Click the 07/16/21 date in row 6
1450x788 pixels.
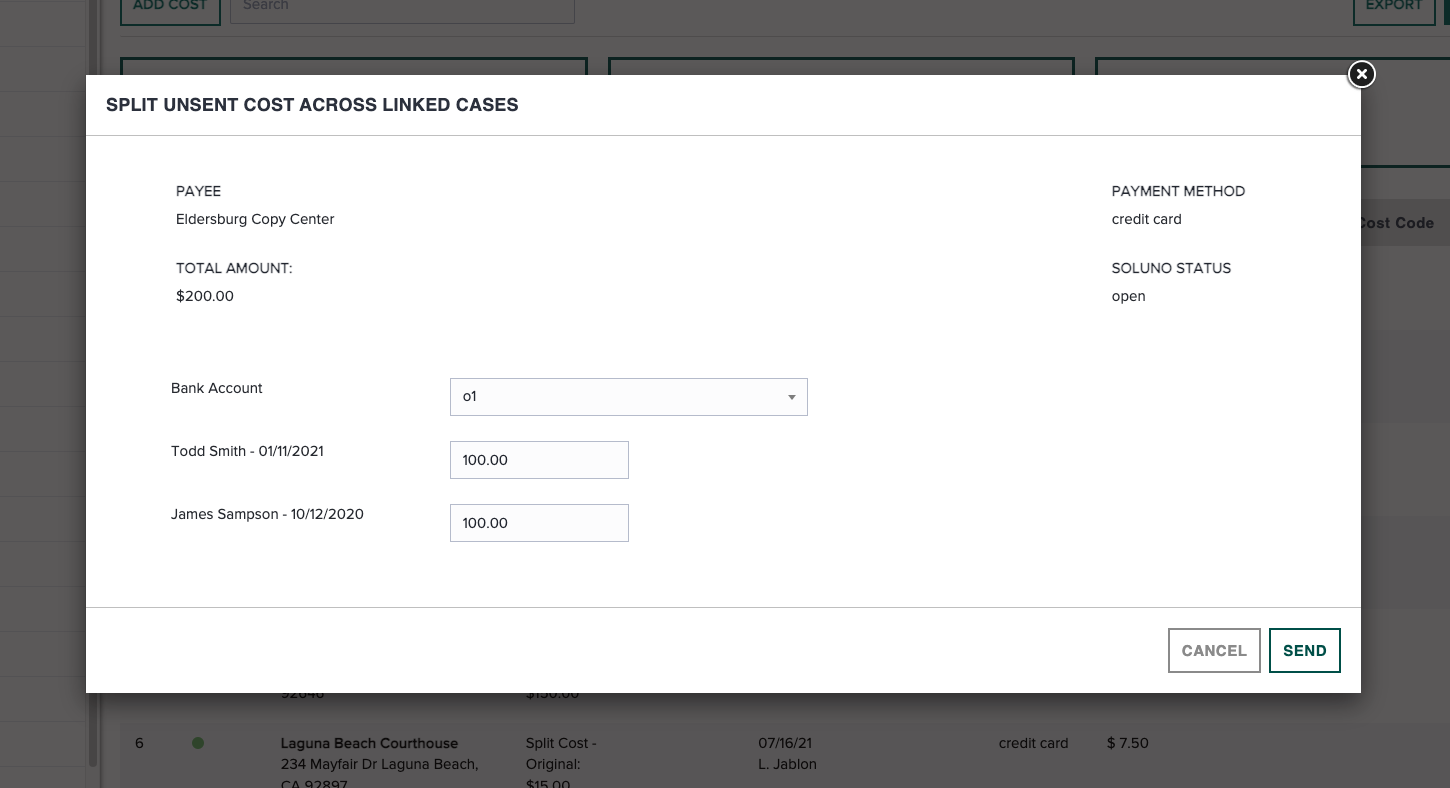787,743
